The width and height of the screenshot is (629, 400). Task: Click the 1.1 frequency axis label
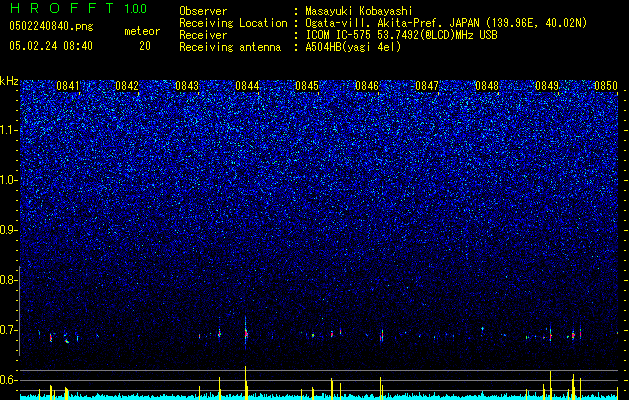8,130
